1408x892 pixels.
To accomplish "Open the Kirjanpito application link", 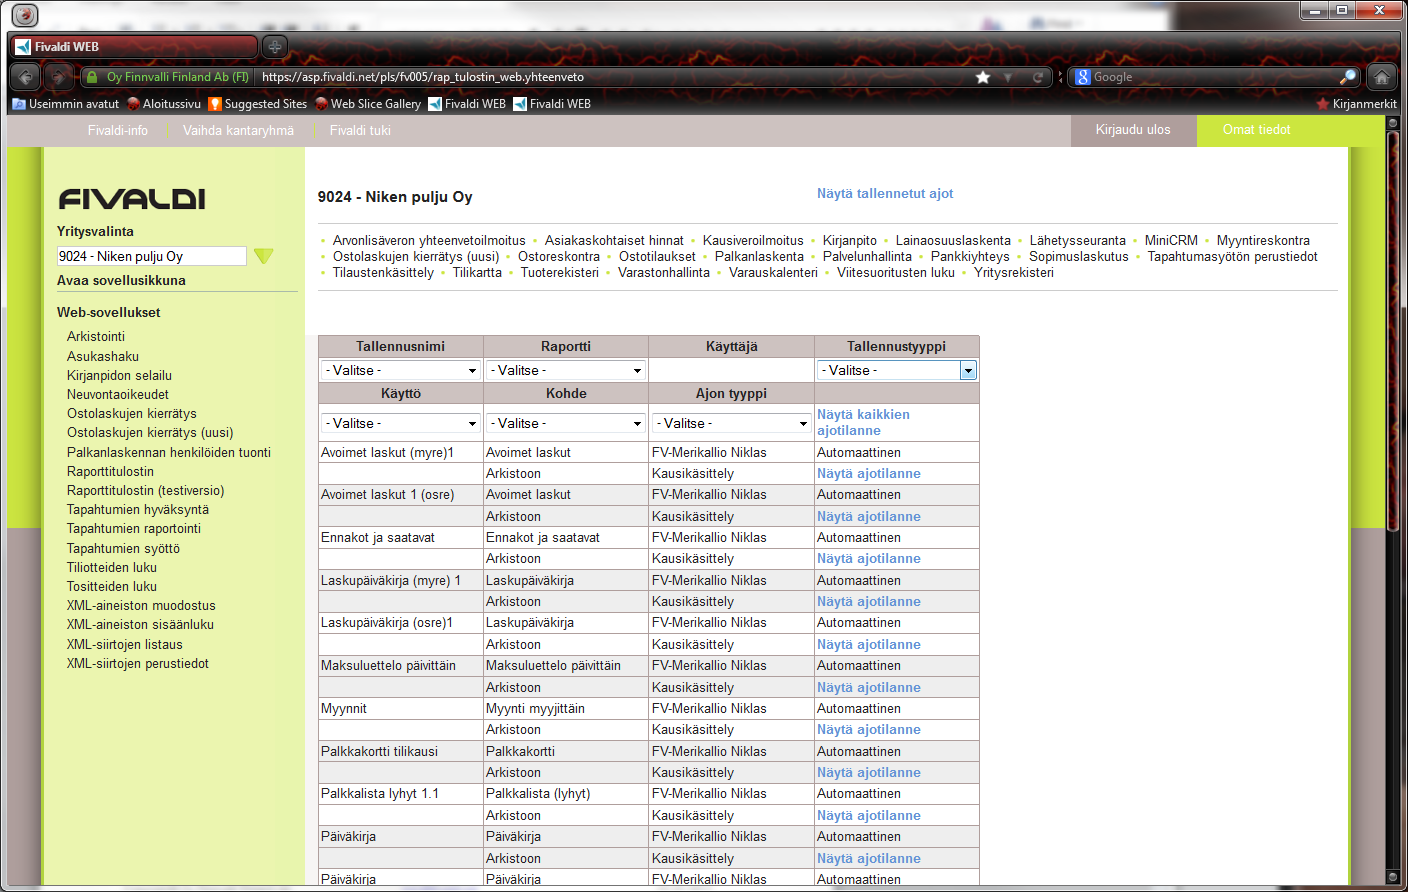I will tap(850, 240).
